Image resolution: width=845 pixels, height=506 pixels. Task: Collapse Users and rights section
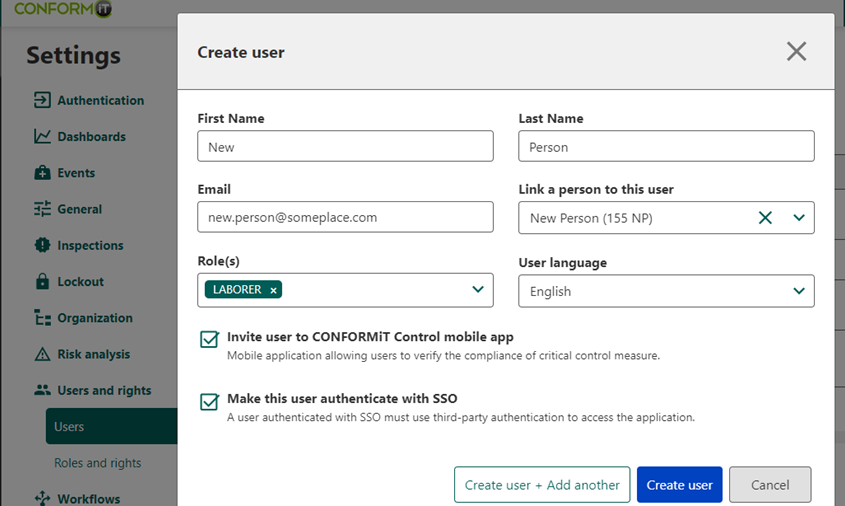[105, 390]
